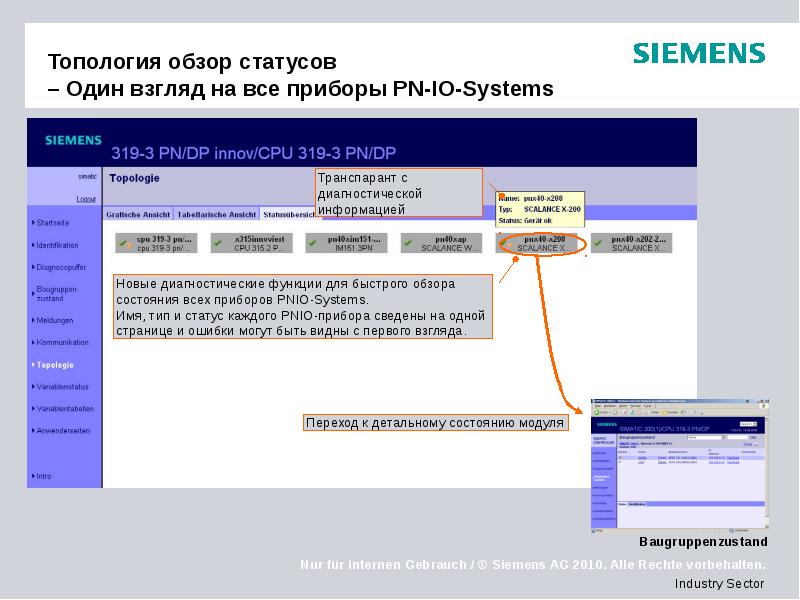This screenshot has height=600, width=800.
Task: Switch to the Grafische Ansicht tab
Action: pyautogui.click(x=139, y=214)
